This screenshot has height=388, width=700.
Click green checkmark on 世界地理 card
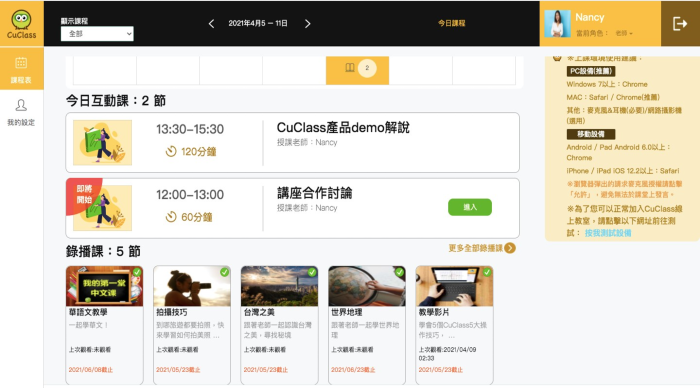click(x=399, y=272)
